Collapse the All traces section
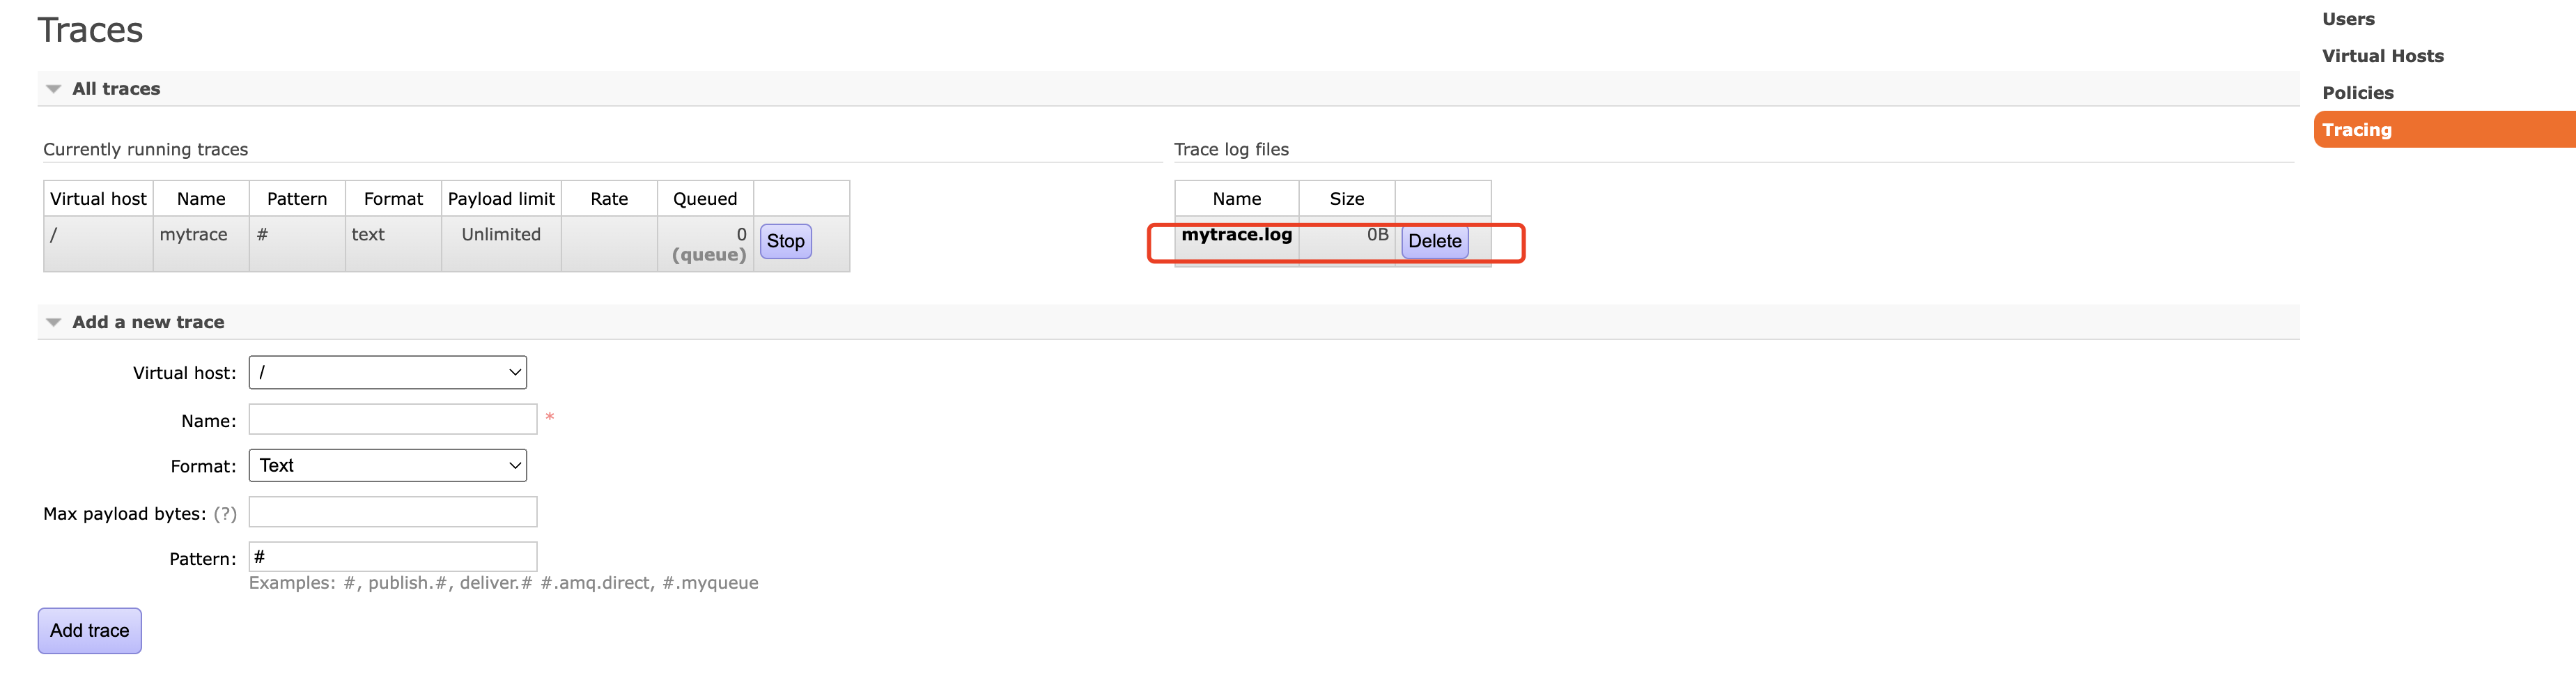 pos(115,89)
